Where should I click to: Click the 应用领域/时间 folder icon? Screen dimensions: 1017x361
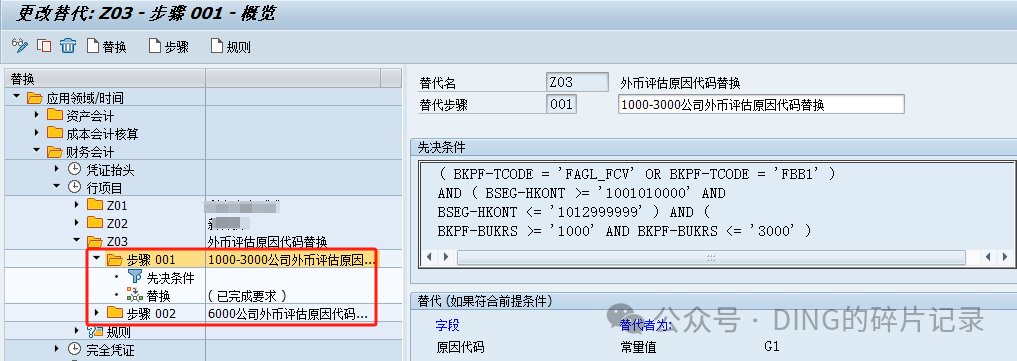[x=34, y=98]
